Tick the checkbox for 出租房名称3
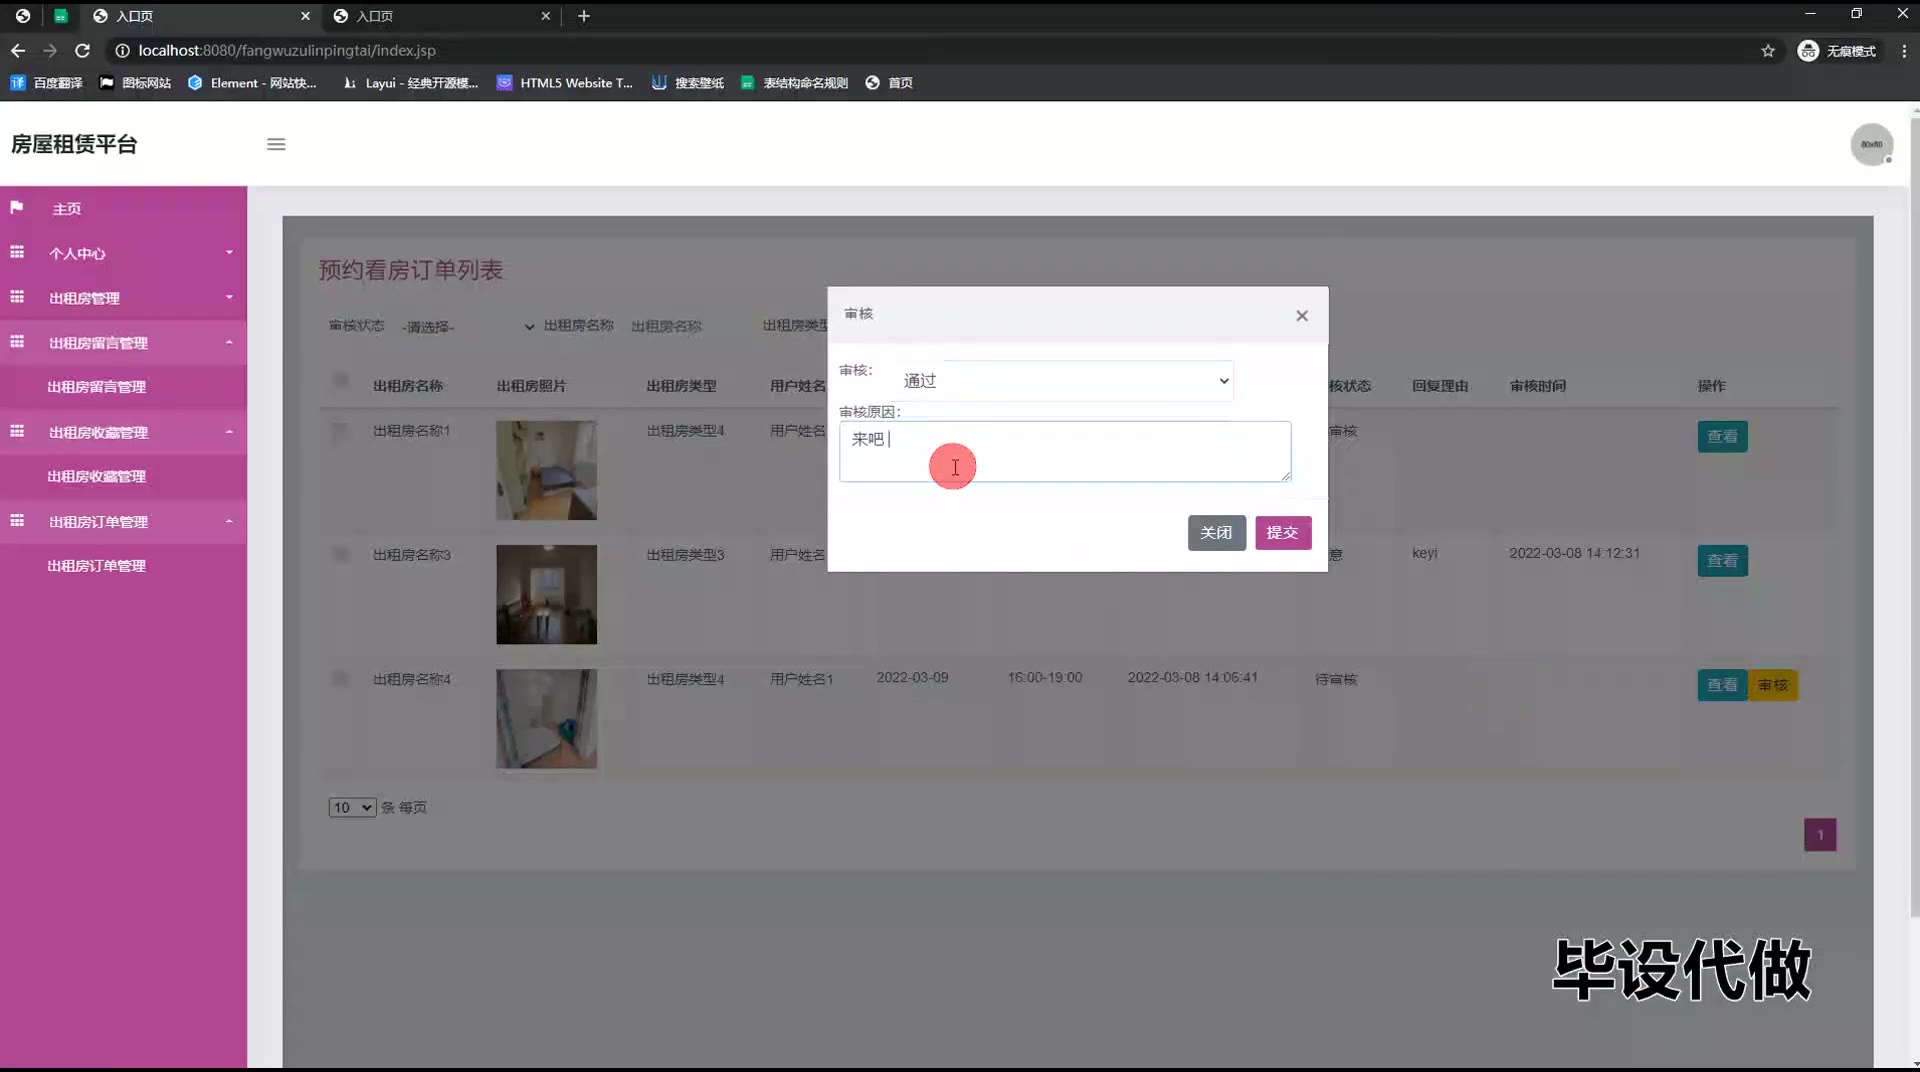Screen dimensions: 1920x1072 pyautogui.click(x=341, y=554)
